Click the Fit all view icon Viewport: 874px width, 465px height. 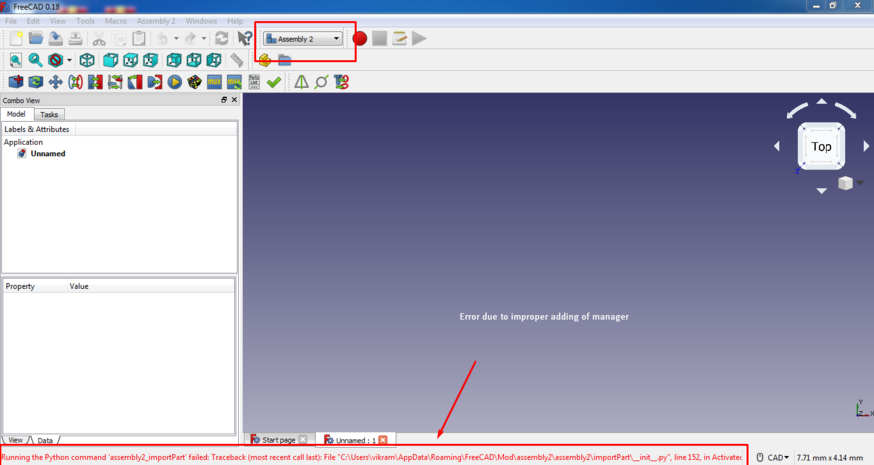[x=16, y=60]
